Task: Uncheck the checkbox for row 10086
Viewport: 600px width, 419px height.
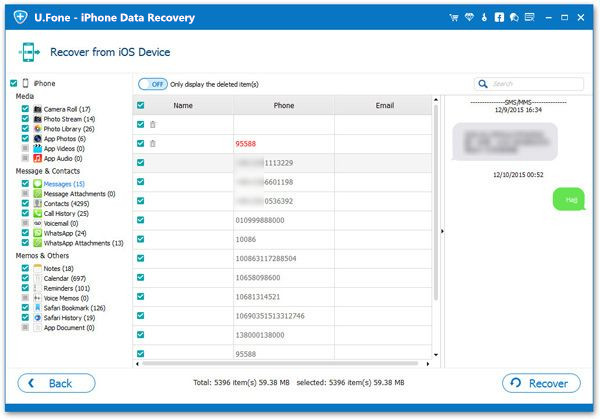Action: click(x=140, y=239)
